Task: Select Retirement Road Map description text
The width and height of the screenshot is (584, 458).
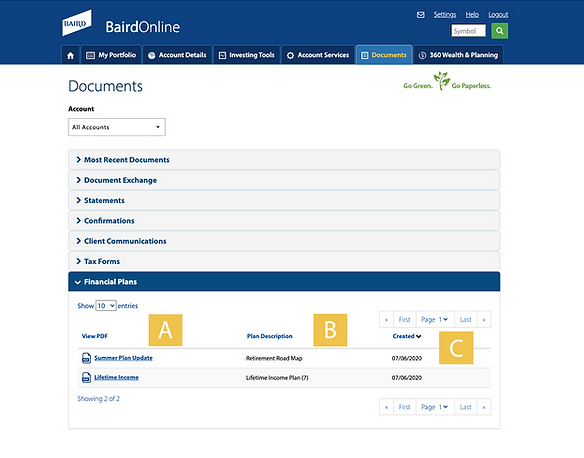Action: tap(274, 358)
